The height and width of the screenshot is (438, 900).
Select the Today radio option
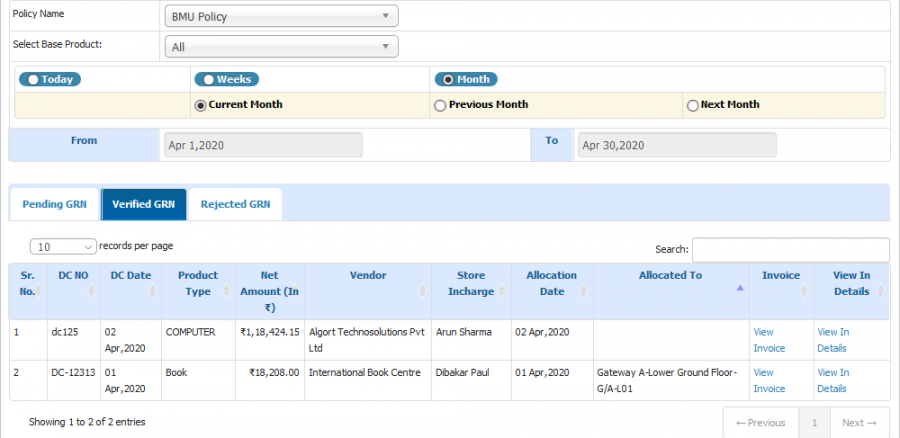[x=33, y=80]
